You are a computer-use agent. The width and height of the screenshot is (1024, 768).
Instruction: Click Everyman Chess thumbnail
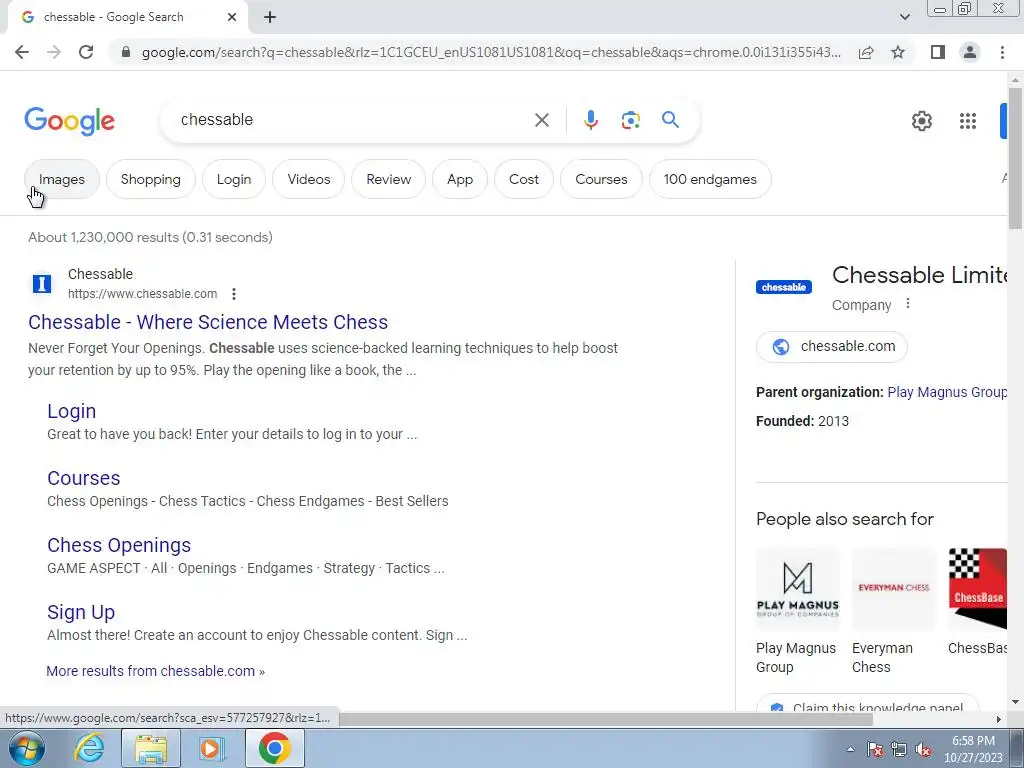(x=893, y=589)
